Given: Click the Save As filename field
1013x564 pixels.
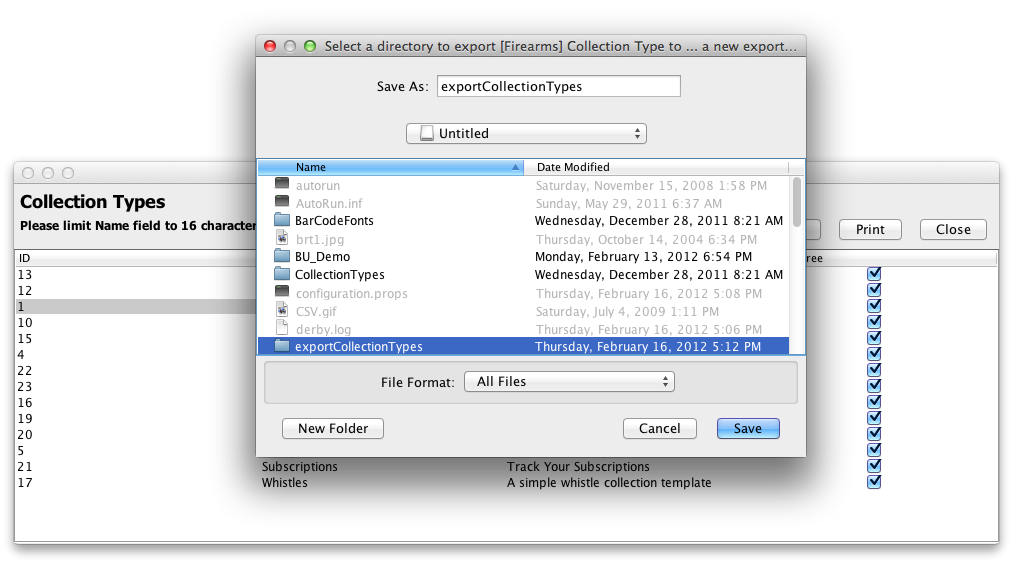Looking at the screenshot, I should (558, 86).
